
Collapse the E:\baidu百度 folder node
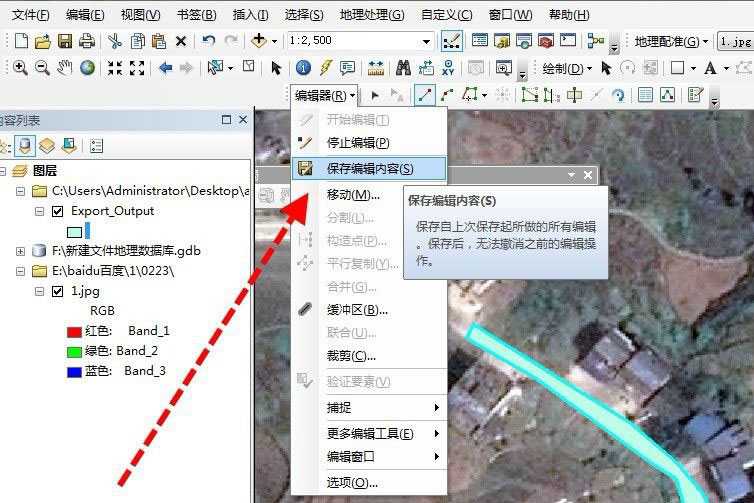tap(20, 271)
